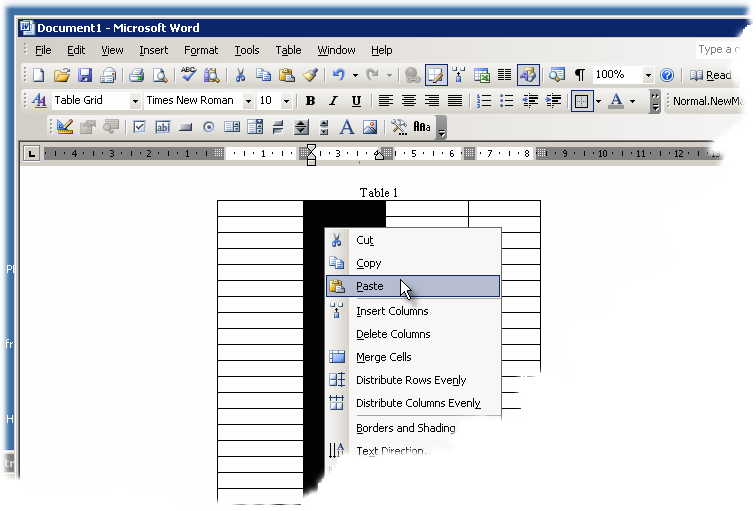
Task: Apply the Font Color A button
Action: coord(616,101)
